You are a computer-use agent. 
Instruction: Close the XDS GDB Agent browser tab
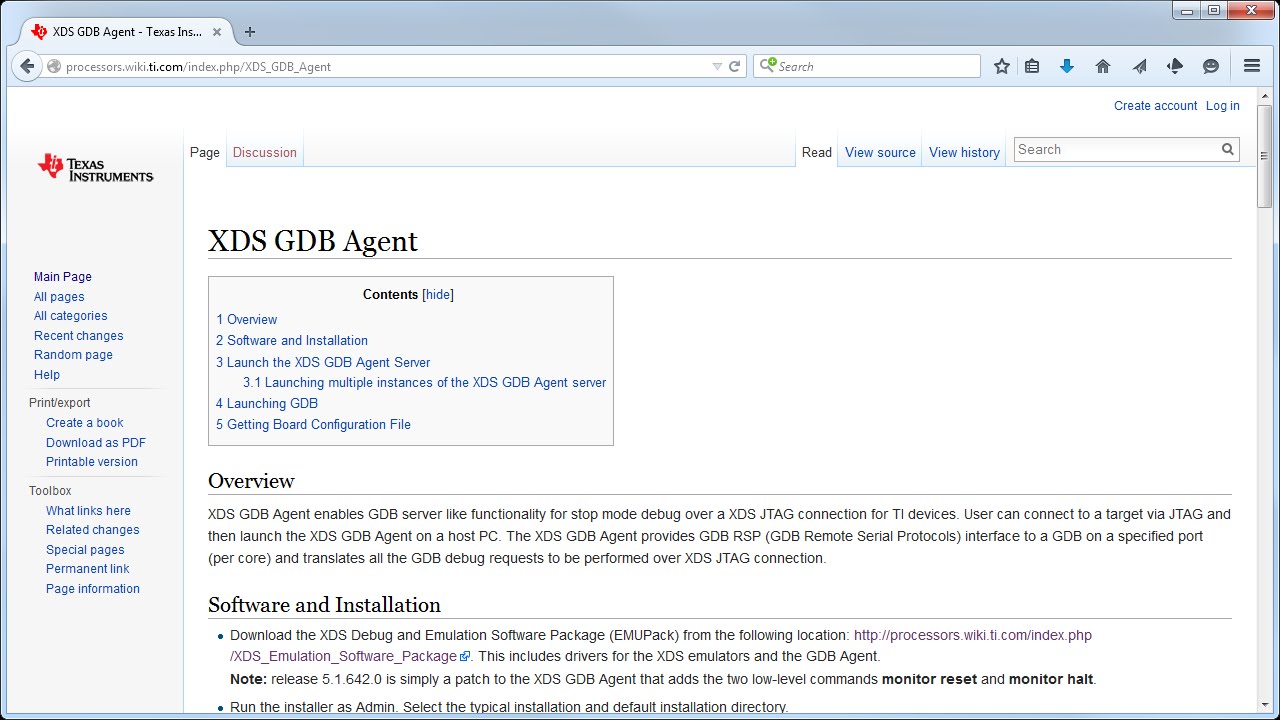point(217,32)
